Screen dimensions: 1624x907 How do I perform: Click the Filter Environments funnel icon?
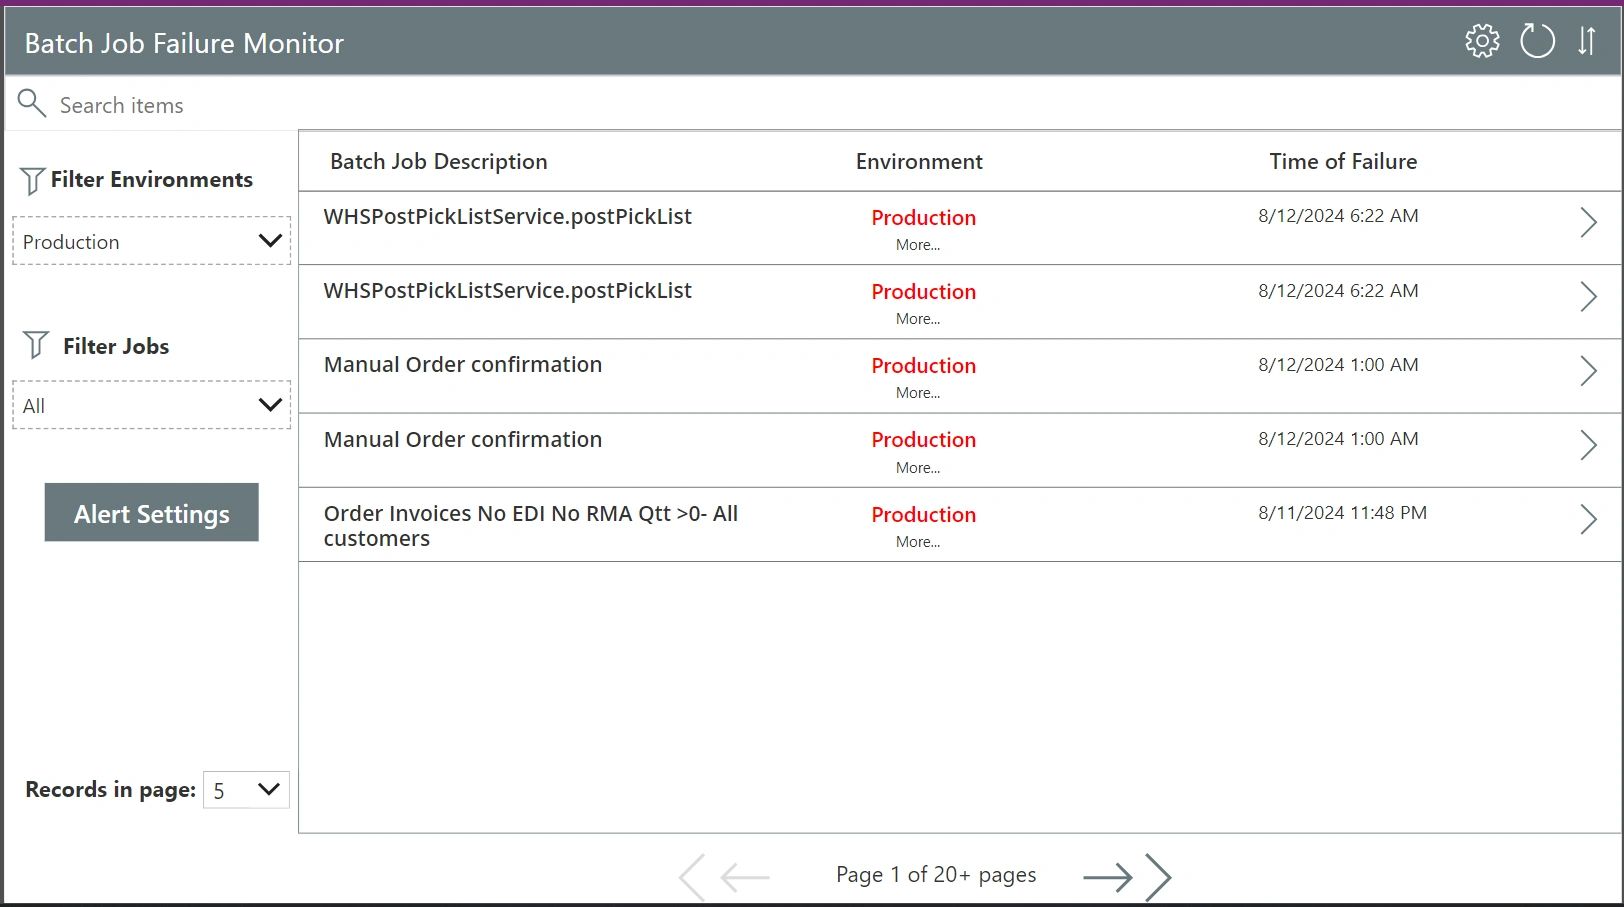point(33,177)
